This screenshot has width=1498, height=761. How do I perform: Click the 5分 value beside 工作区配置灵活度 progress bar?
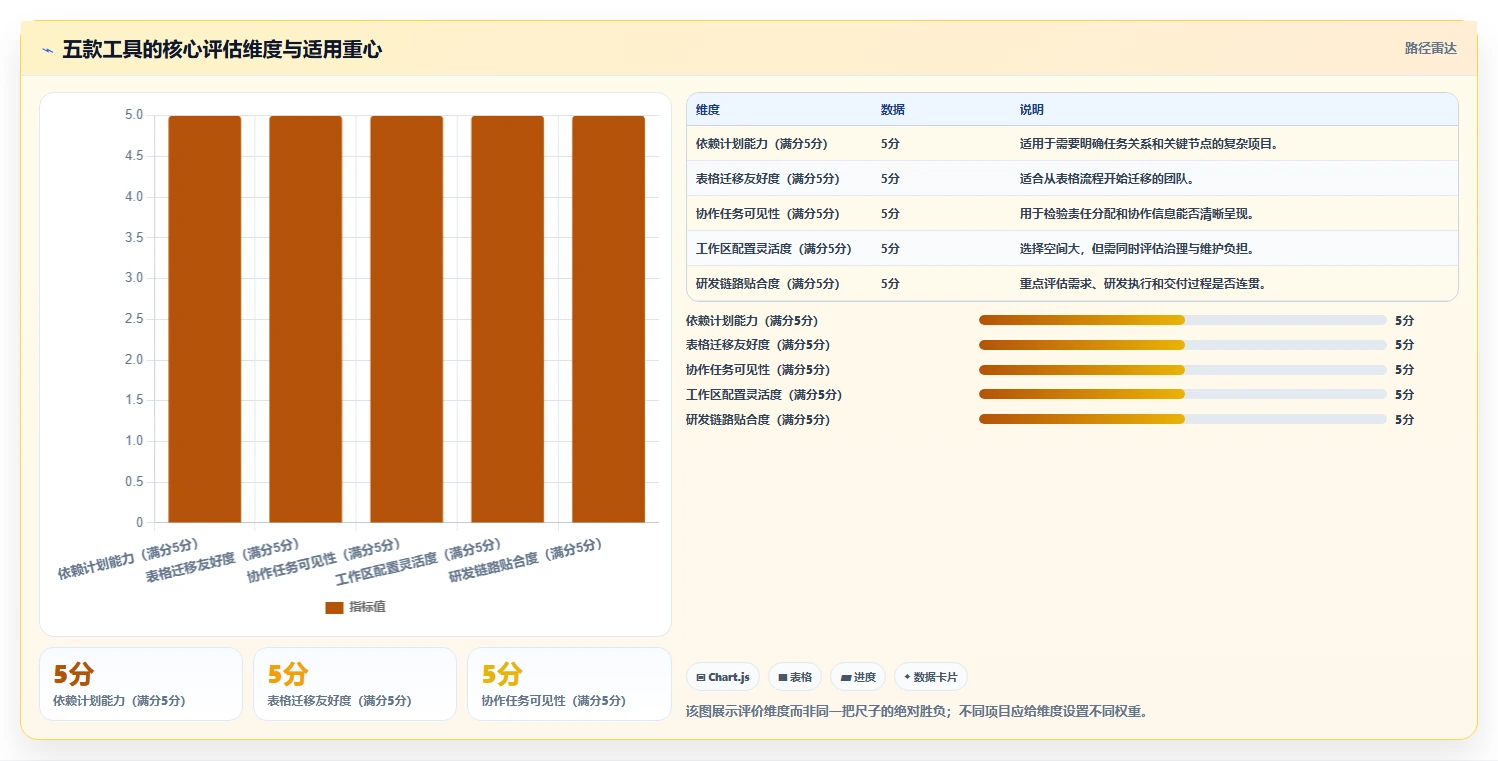1404,394
